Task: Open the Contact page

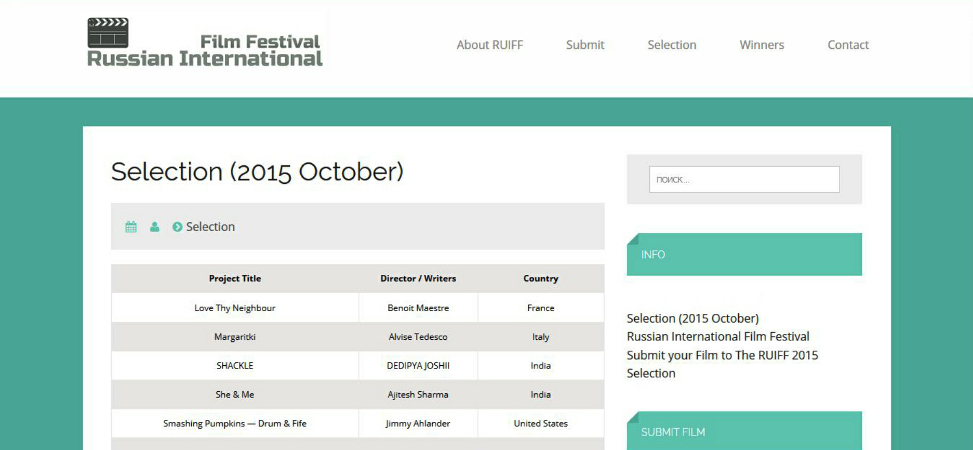Action: coord(848,45)
